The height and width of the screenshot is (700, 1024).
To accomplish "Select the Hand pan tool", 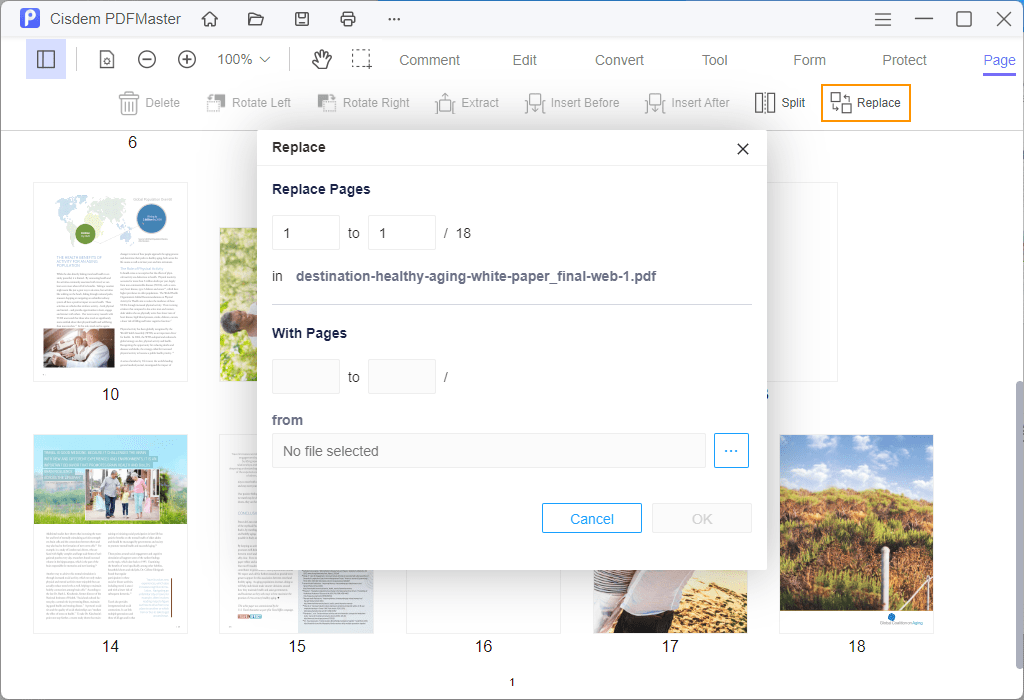I will [x=321, y=60].
